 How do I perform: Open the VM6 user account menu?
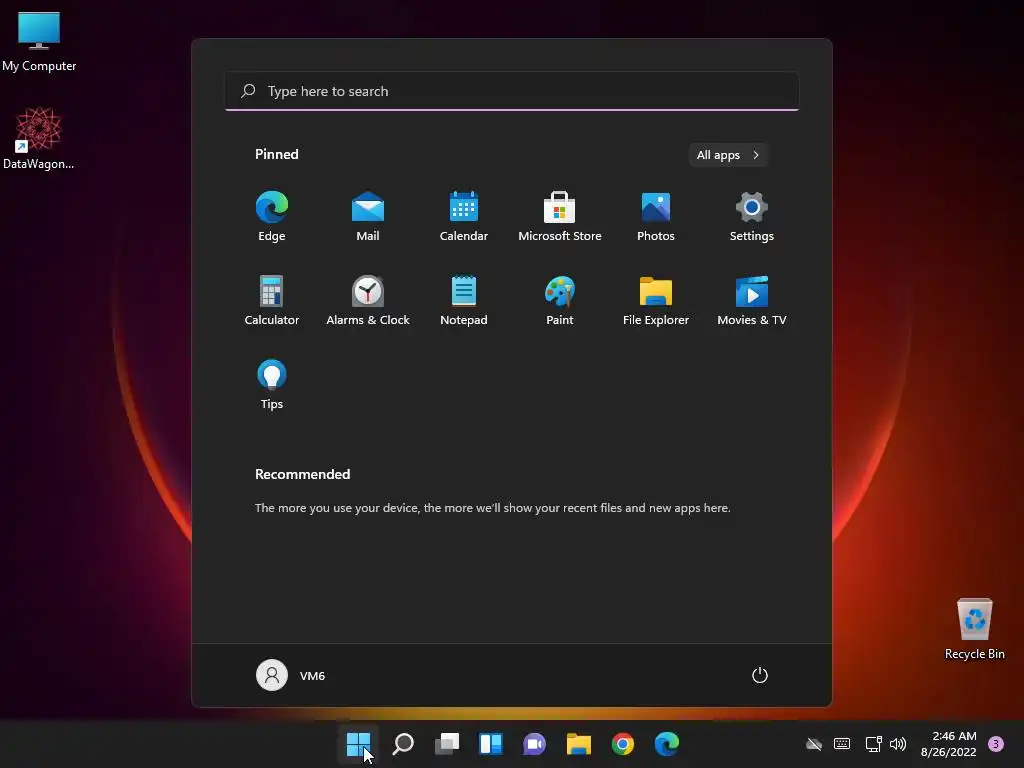click(x=291, y=675)
